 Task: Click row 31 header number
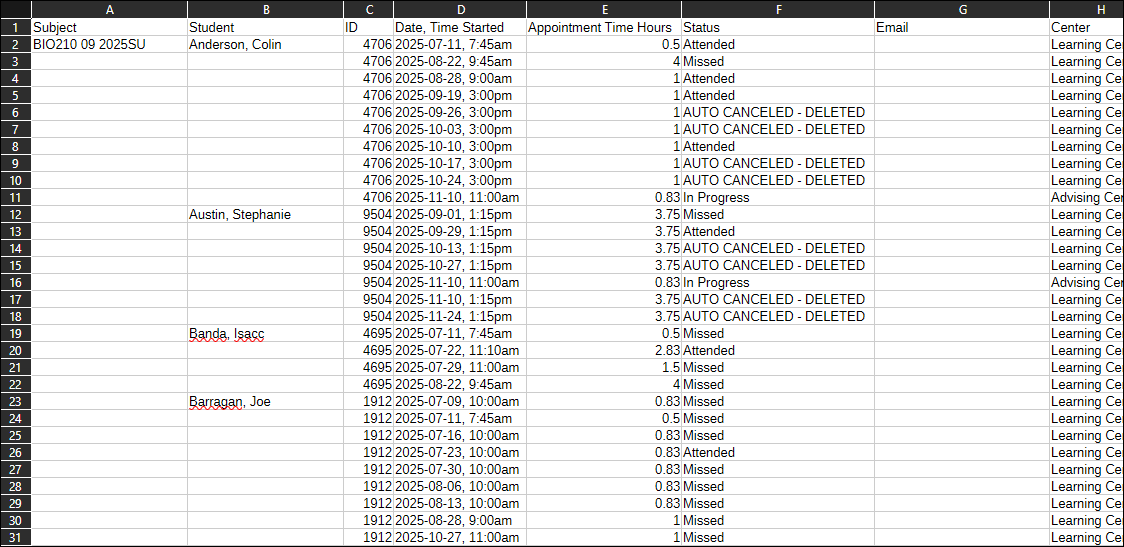coord(15,537)
